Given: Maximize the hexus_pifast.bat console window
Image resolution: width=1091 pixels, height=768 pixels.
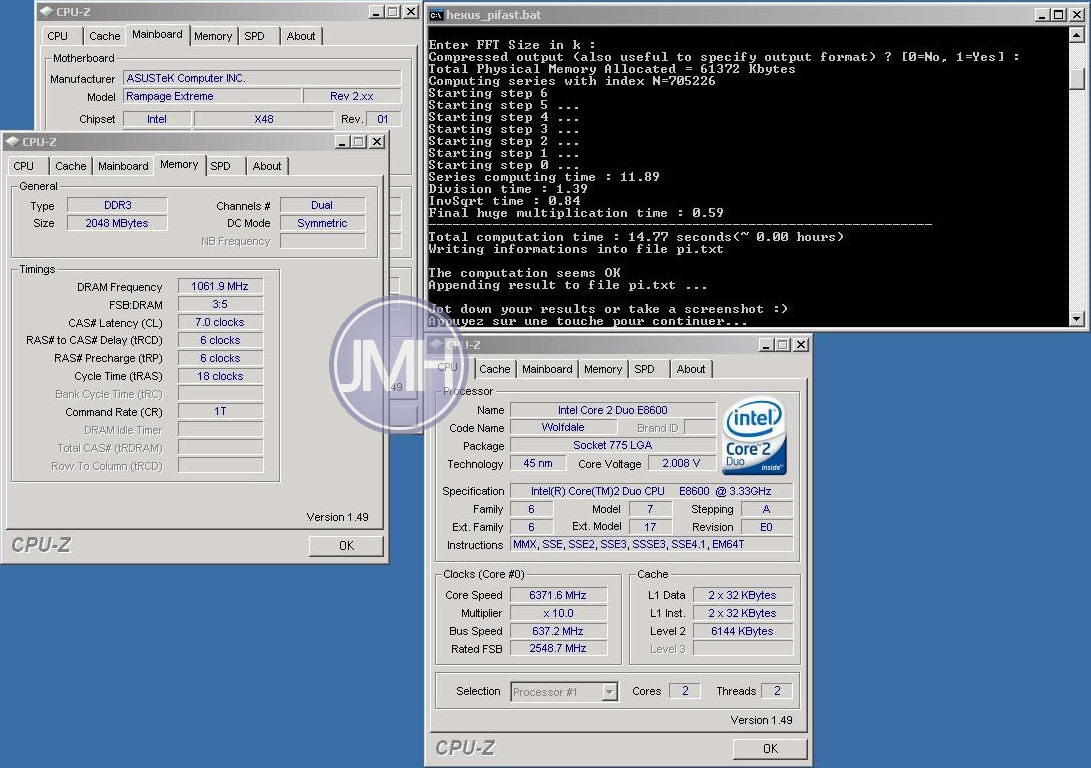Looking at the screenshot, I should pyautogui.click(x=1058, y=15).
